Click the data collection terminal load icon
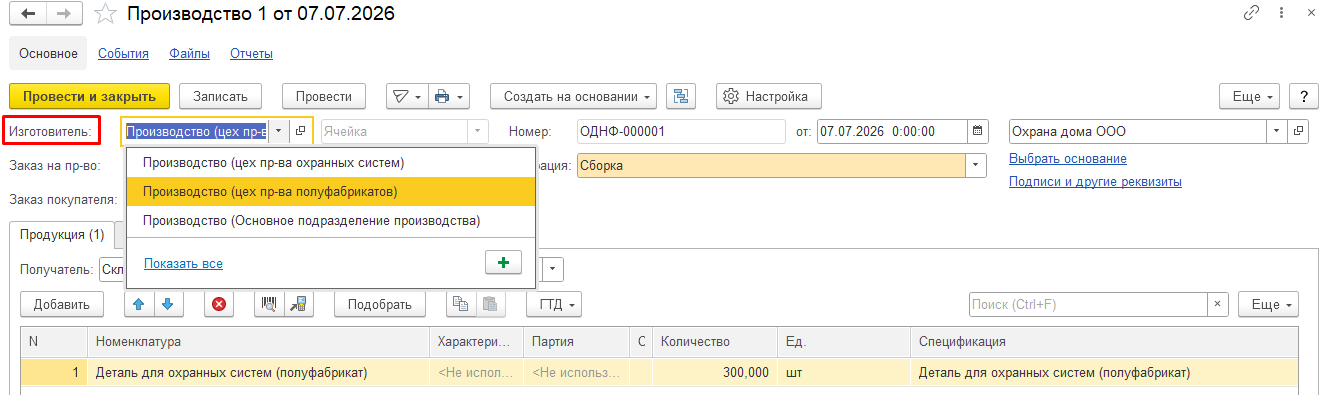 (298, 304)
